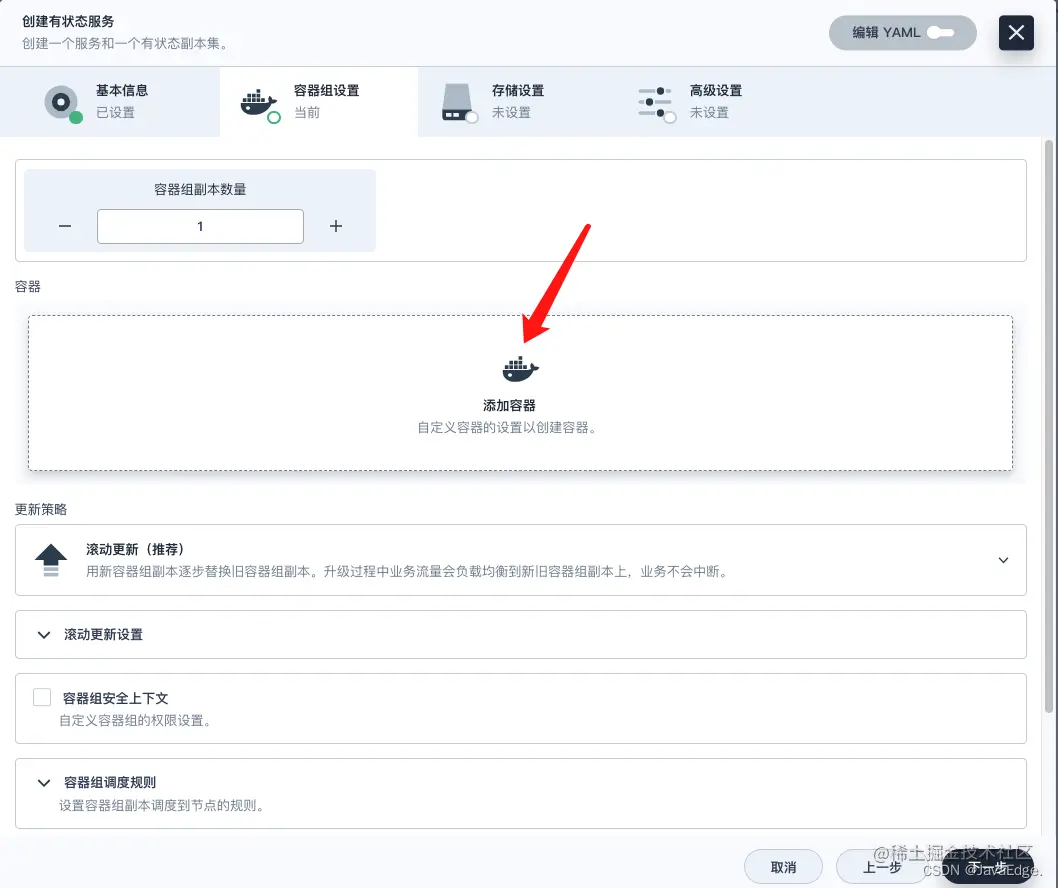Increase replica count with plus icon
The width and height of the screenshot is (1058, 888).
(336, 226)
